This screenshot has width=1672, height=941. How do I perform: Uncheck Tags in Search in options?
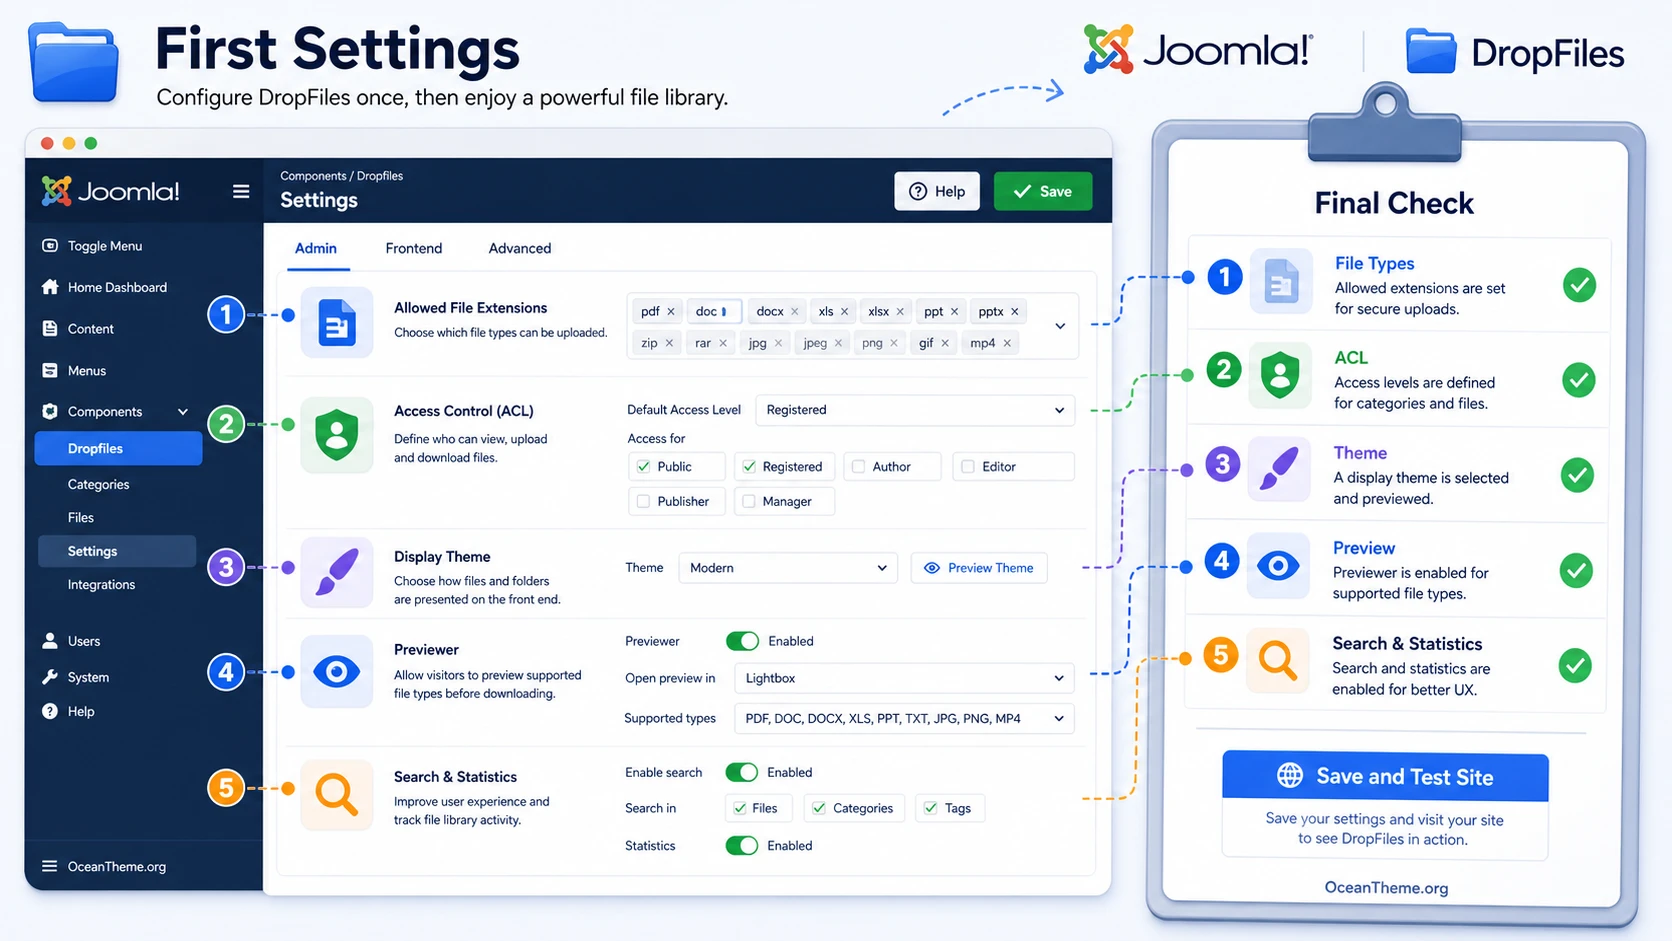[x=931, y=808]
